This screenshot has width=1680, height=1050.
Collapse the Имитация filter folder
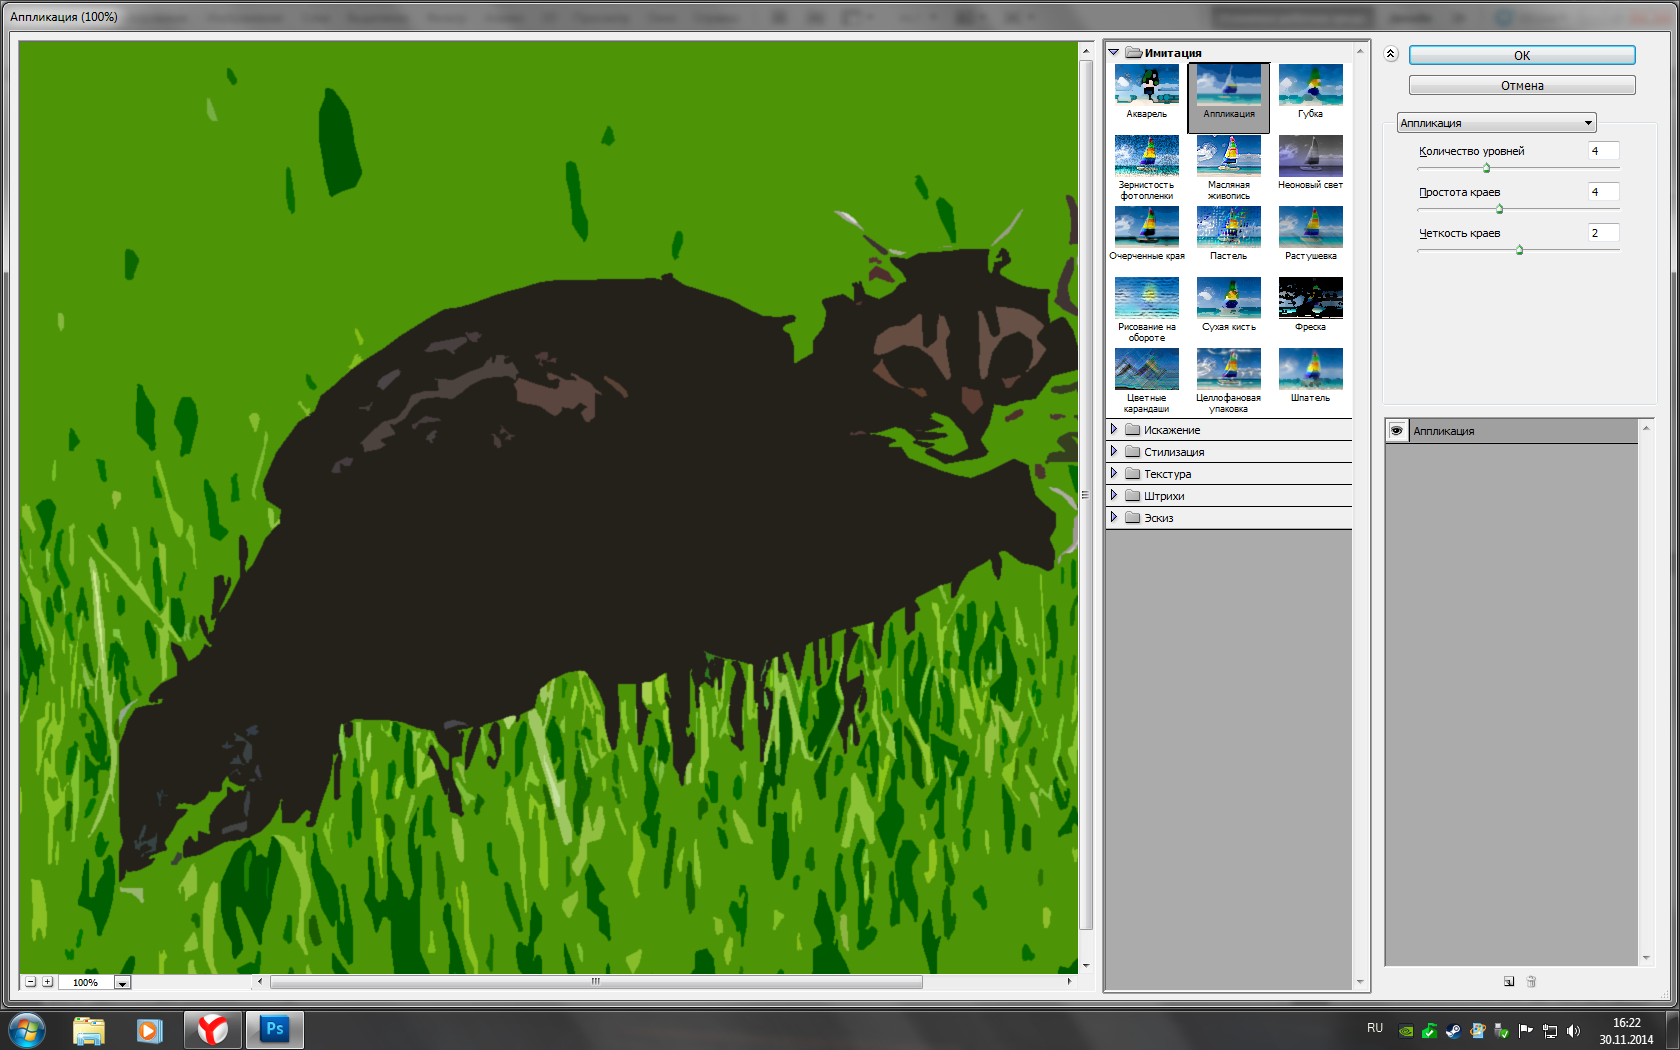[x=1113, y=52]
